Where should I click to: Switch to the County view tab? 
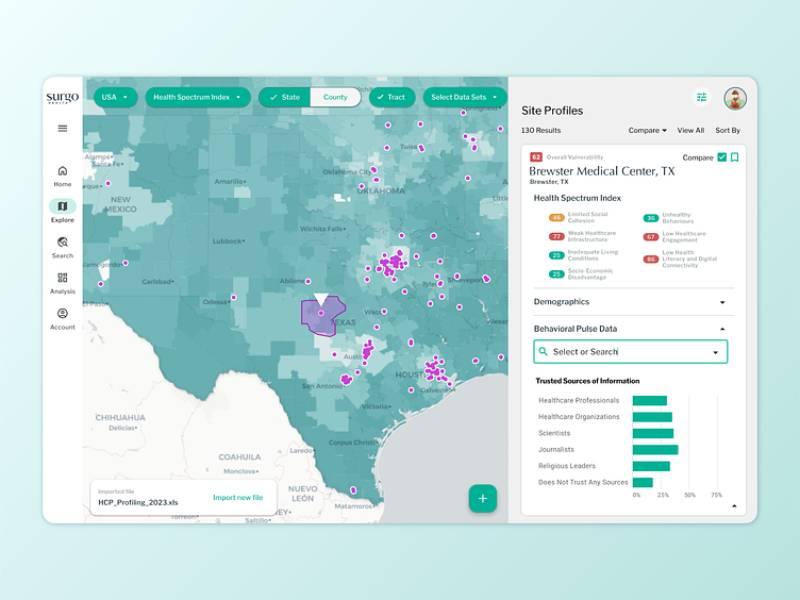coord(335,97)
